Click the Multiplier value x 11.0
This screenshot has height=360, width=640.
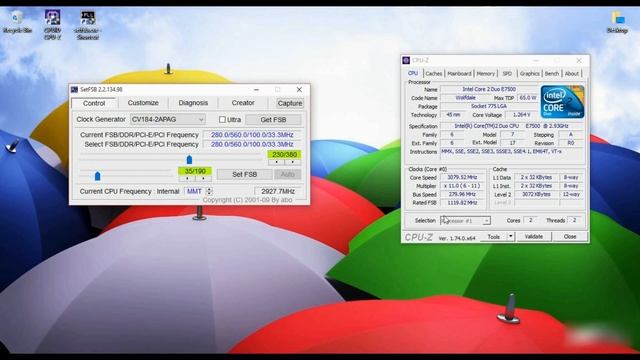(x=462, y=186)
